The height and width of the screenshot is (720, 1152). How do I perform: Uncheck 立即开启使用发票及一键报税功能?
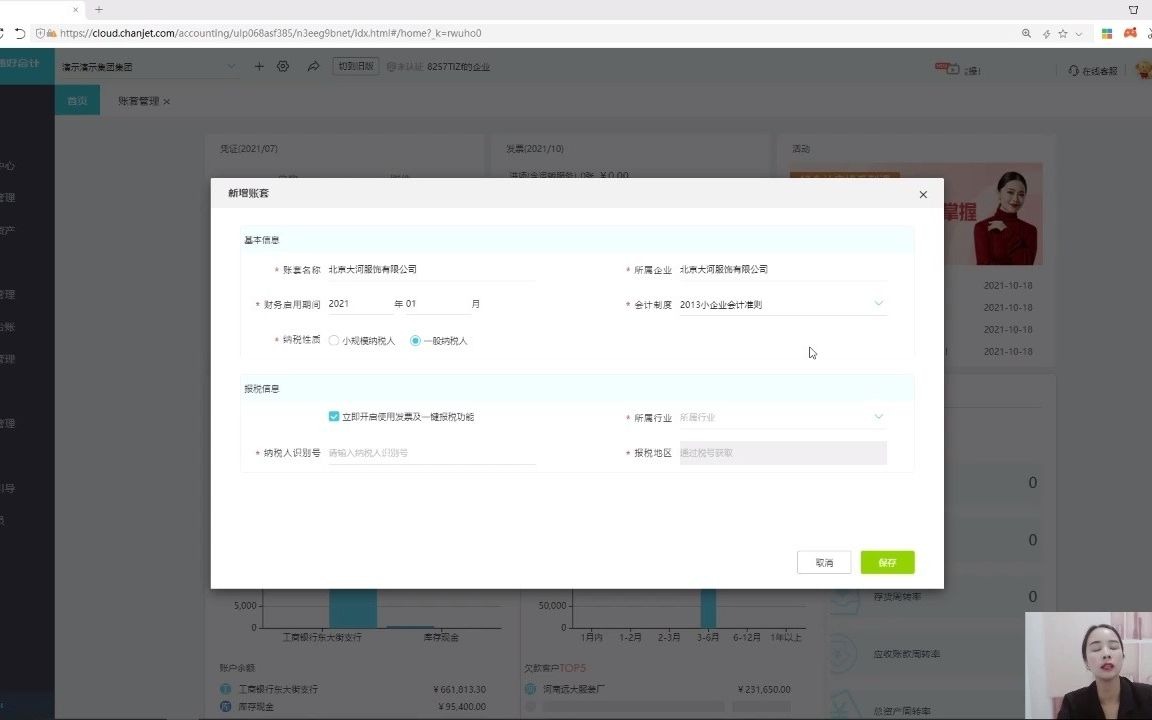[334, 416]
